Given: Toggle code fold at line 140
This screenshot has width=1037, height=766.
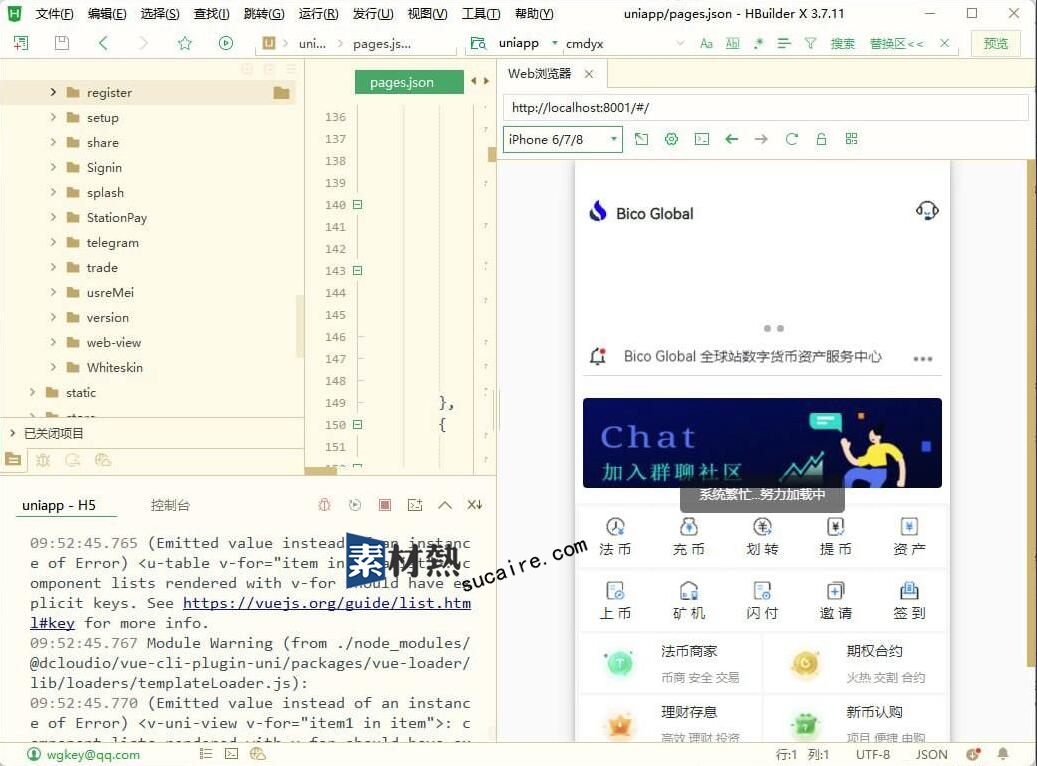Looking at the screenshot, I should (x=358, y=204).
